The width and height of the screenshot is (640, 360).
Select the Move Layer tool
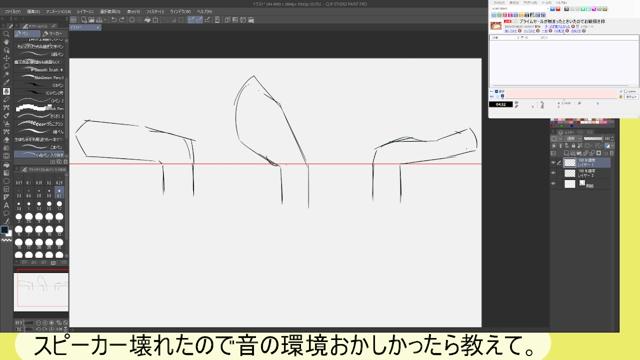coord(6,58)
